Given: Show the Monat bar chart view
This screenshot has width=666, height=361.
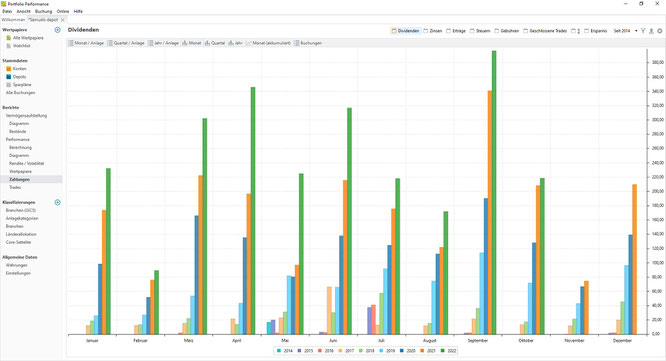Looking at the screenshot, I should tap(192, 43).
